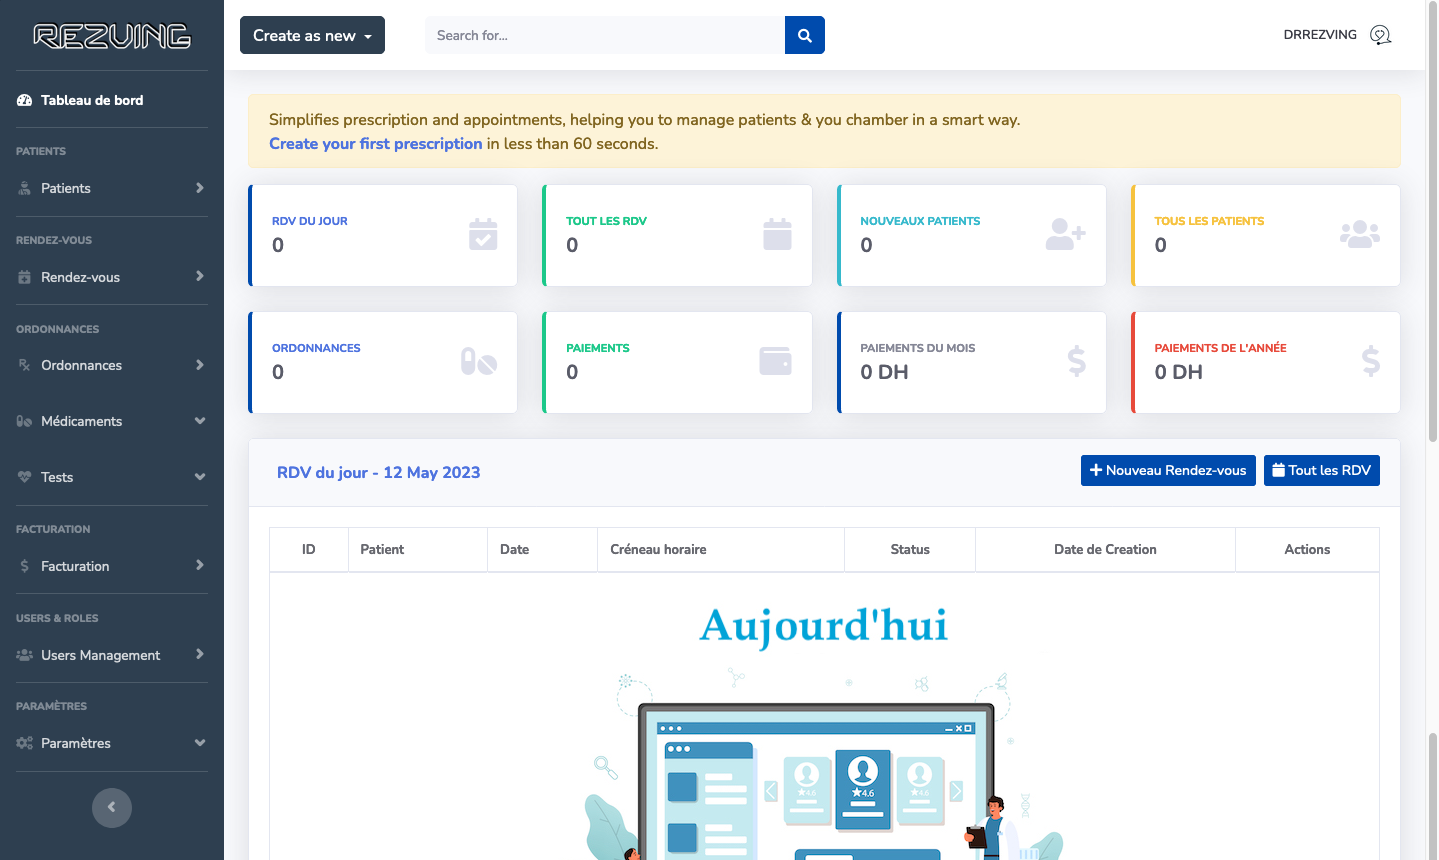The width and height of the screenshot is (1439, 860).
Task: Click the Paramètres gears icon
Action: [x=24, y=743]
